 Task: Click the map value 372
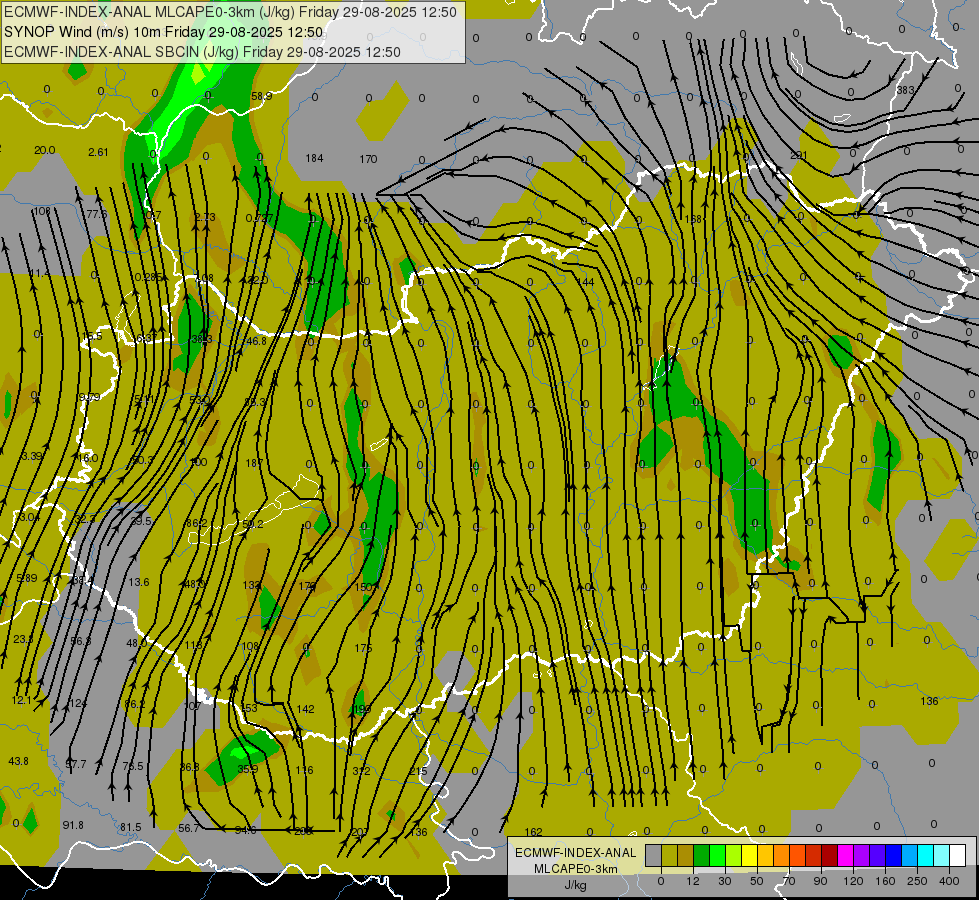click(x=362, y=771)
